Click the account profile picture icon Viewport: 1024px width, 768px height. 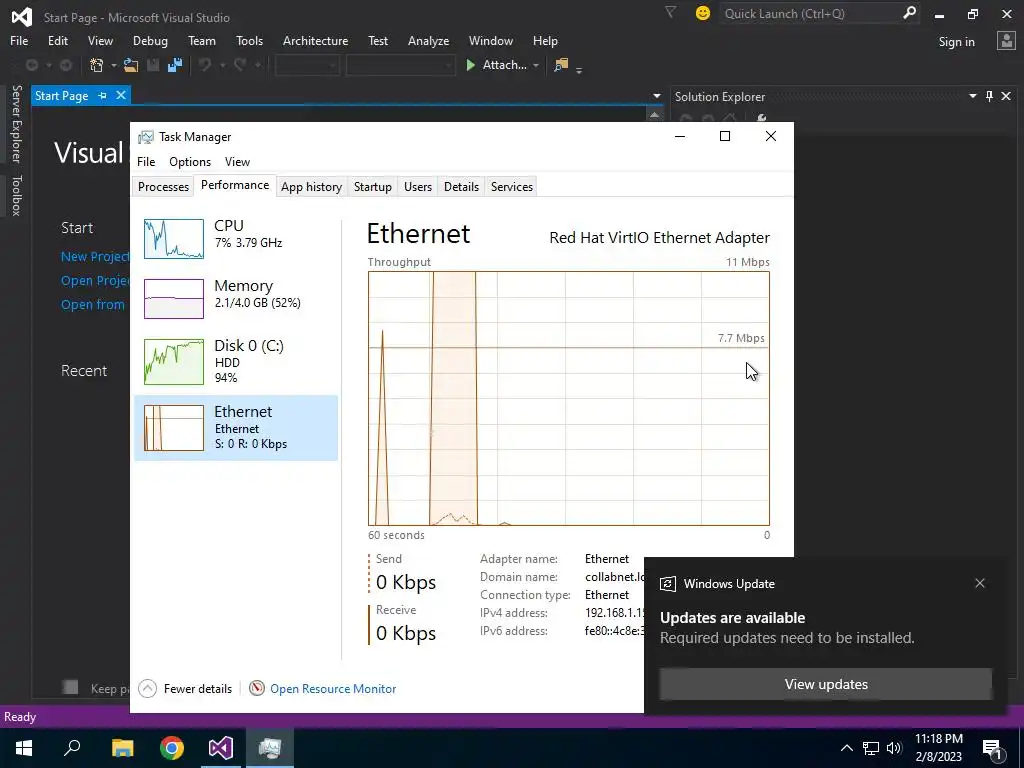pyautogui.click(x=1006, y=41)
